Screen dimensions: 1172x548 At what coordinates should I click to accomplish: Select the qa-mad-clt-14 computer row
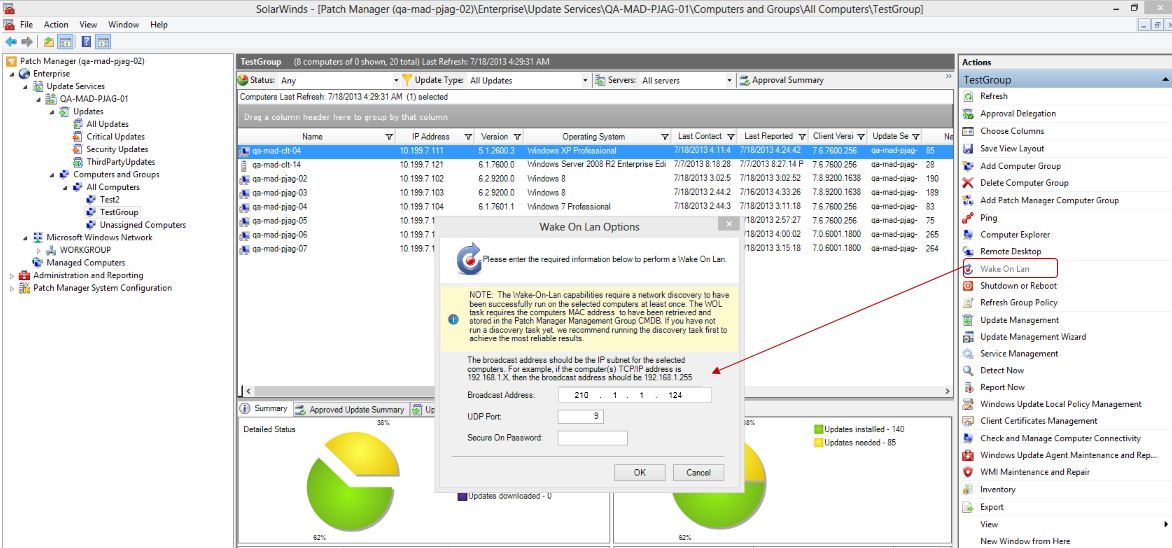pyautogui.click(x=596, y=164)
